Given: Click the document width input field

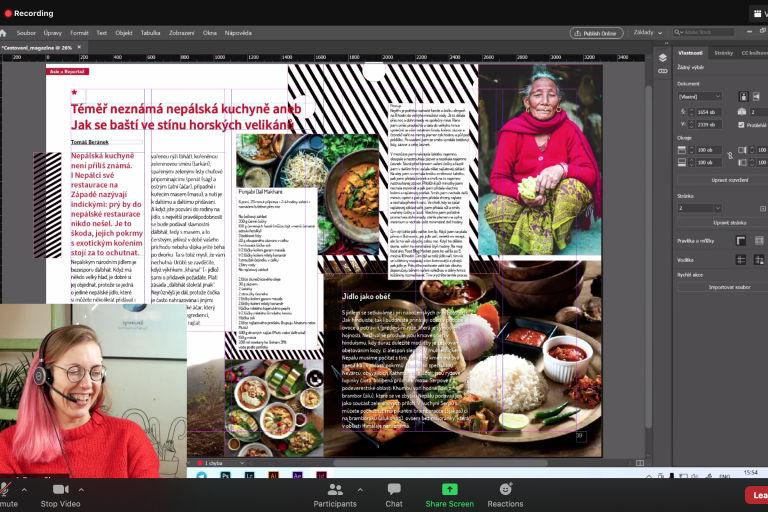Looking at the screenshot, I should [x=707, y=112].
